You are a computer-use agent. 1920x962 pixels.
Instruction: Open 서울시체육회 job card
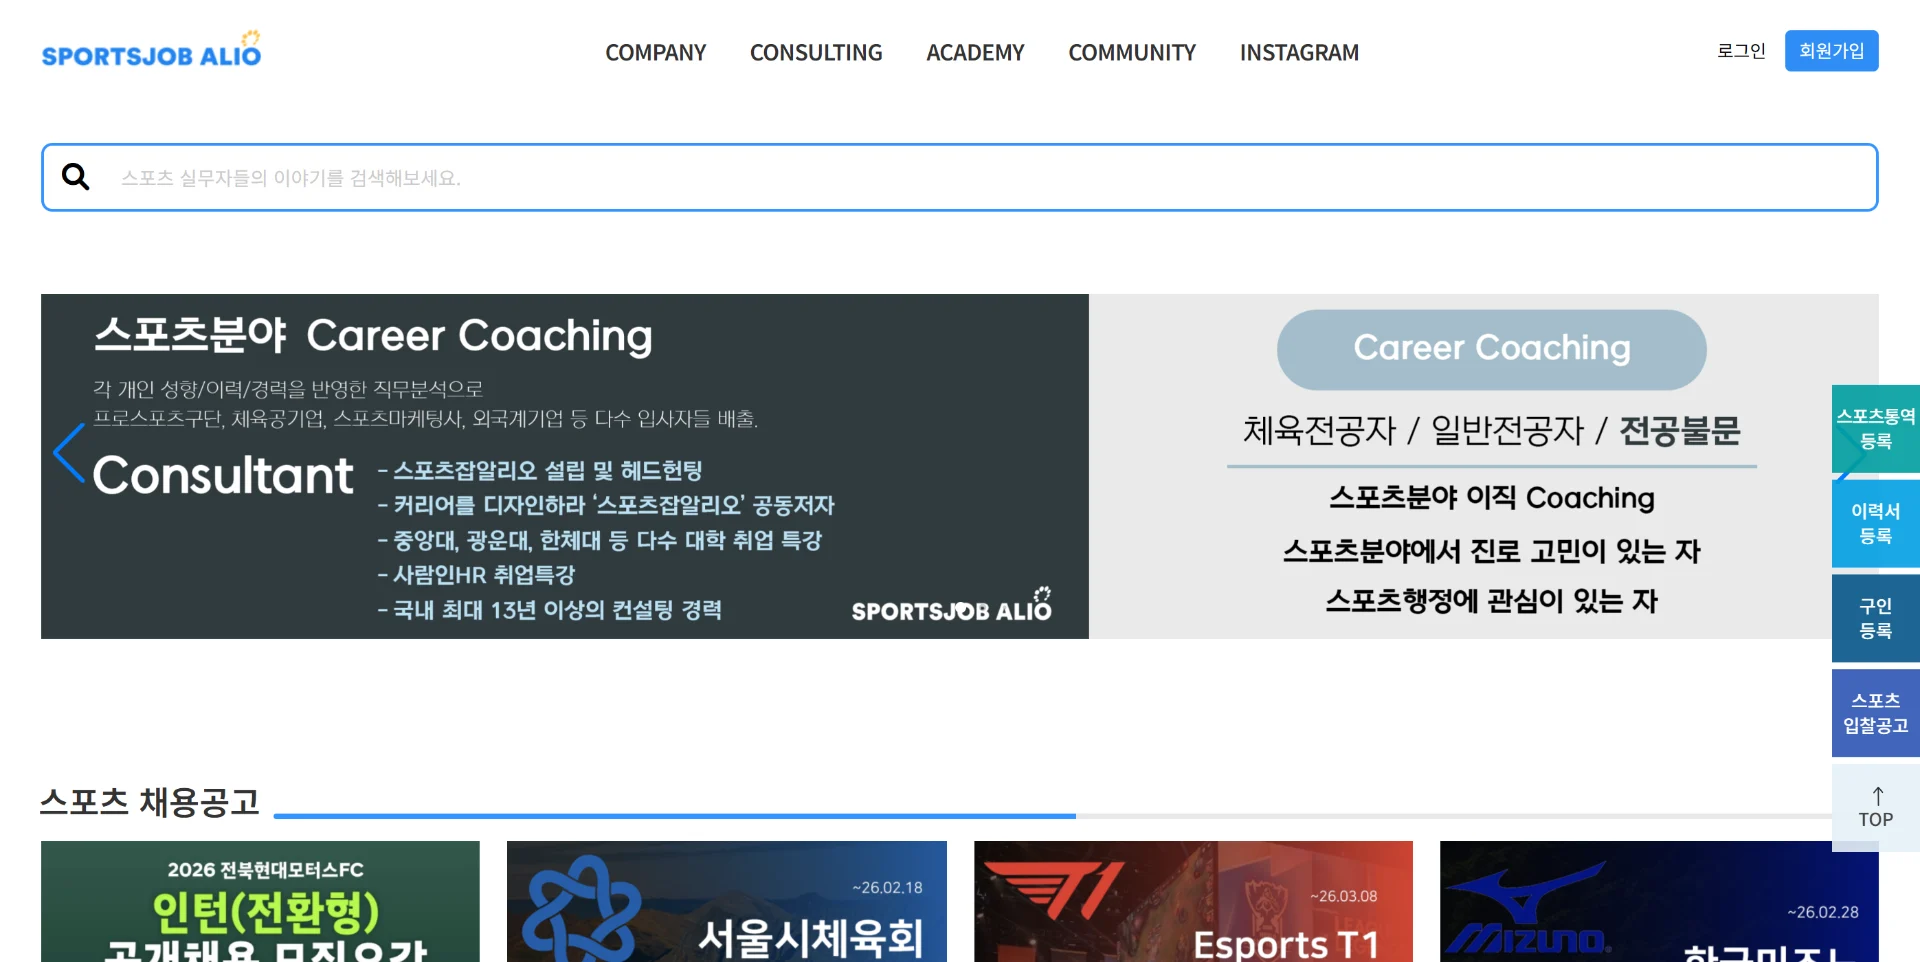pyautogui.click(x=727, y=902)
